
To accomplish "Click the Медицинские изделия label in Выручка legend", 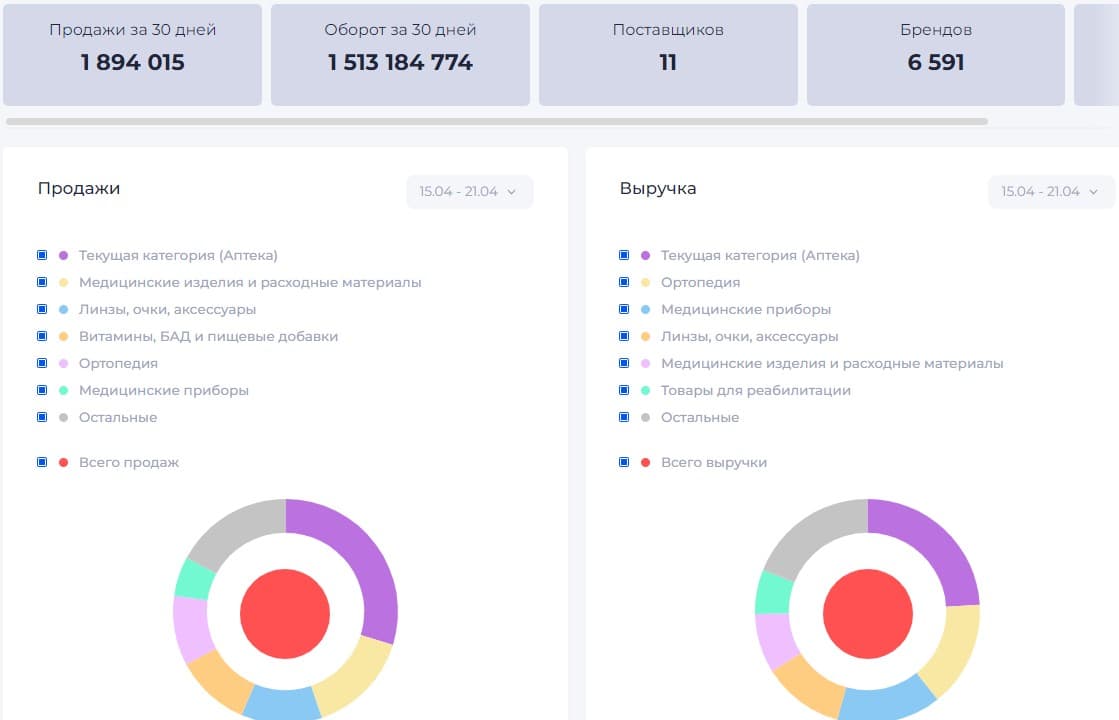I will click(832, 364).
